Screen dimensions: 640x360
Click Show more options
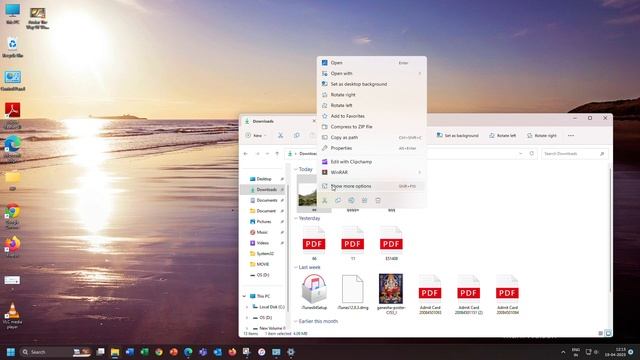[371, 186]
